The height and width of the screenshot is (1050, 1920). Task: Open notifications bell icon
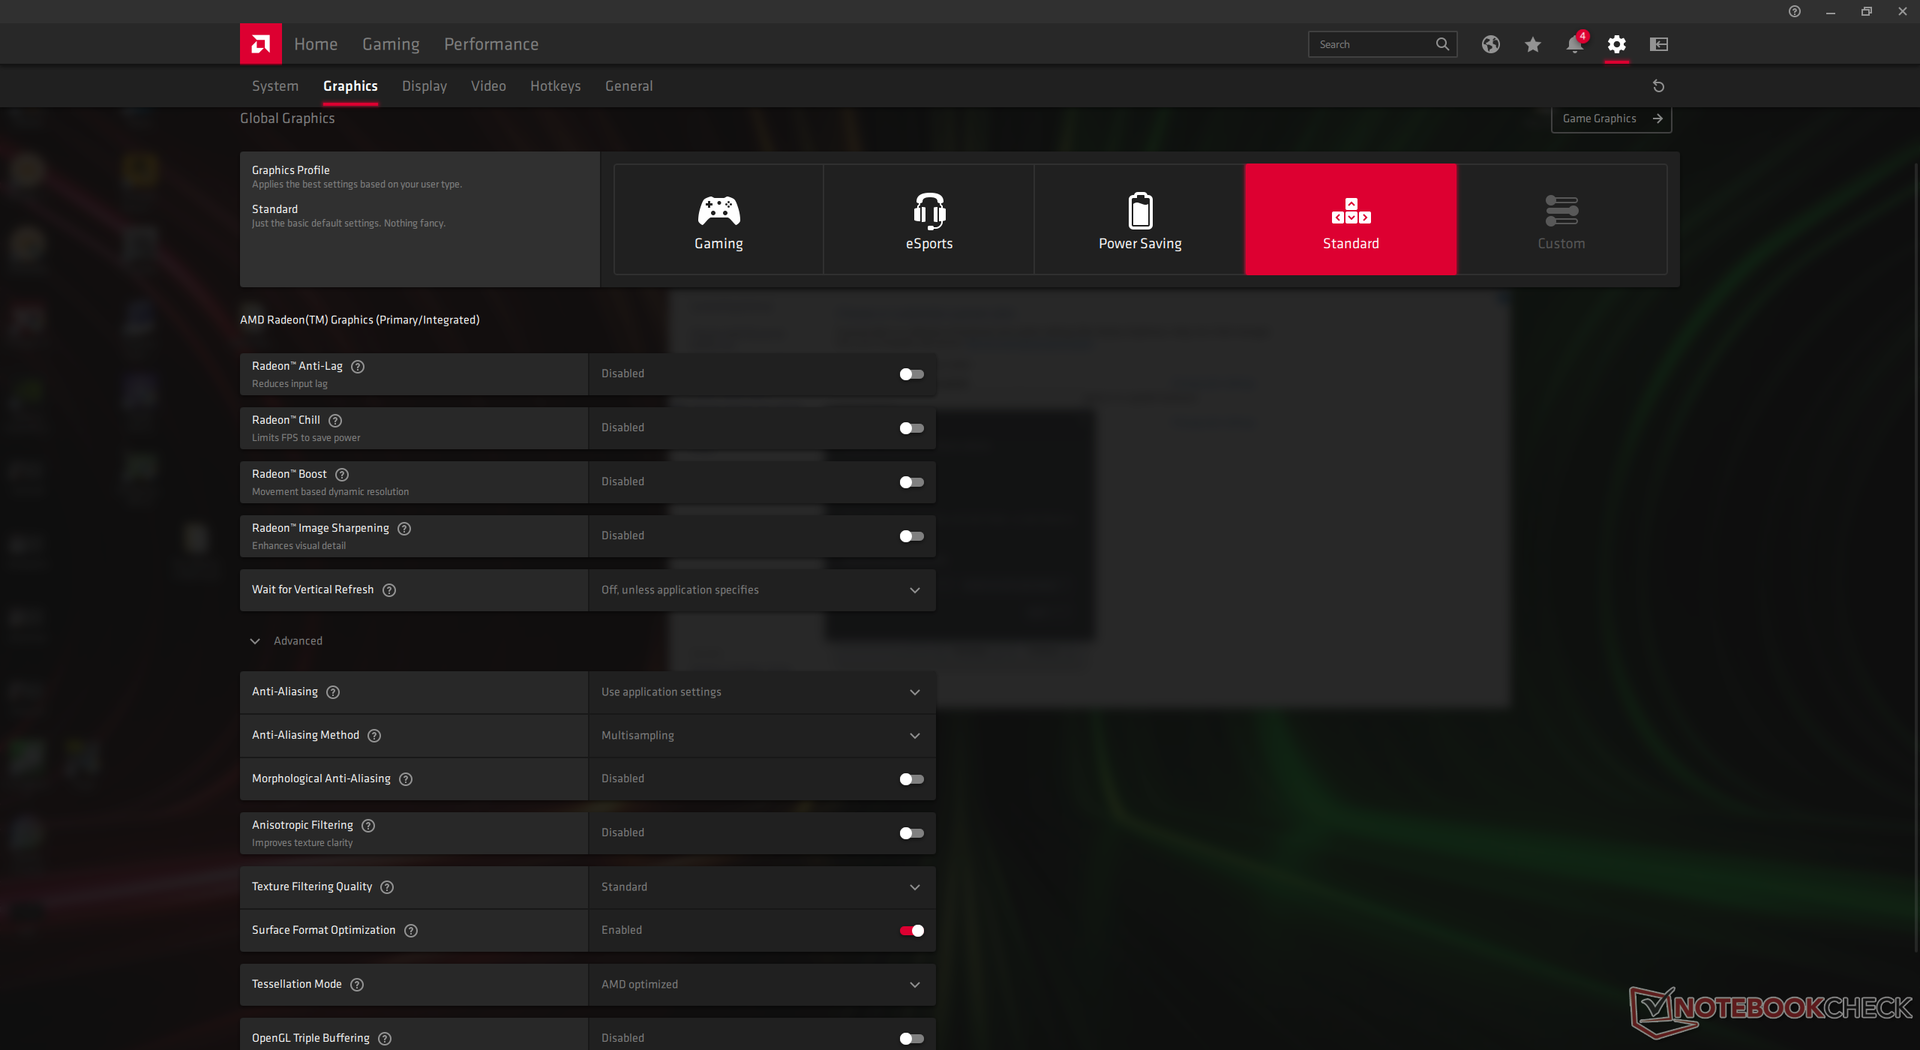1575,44
